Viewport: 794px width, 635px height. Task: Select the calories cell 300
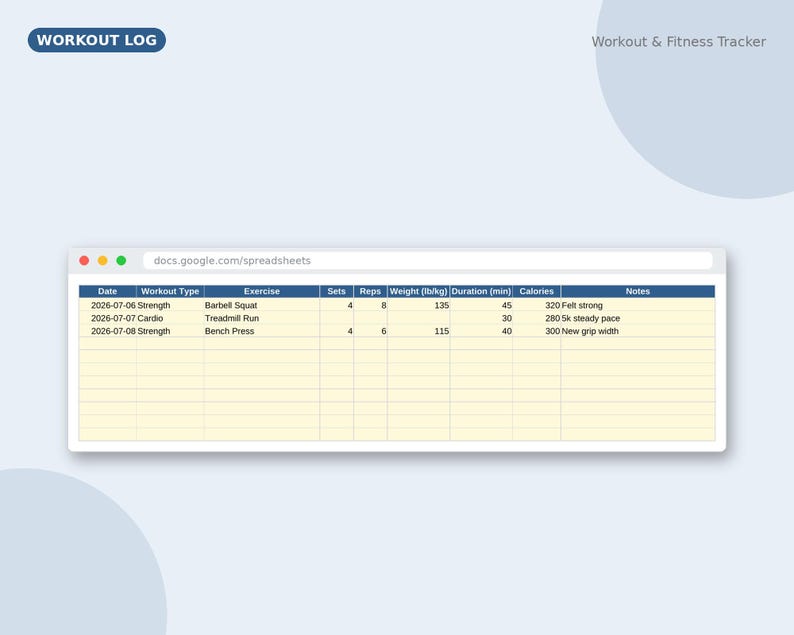tap(536, 331)
